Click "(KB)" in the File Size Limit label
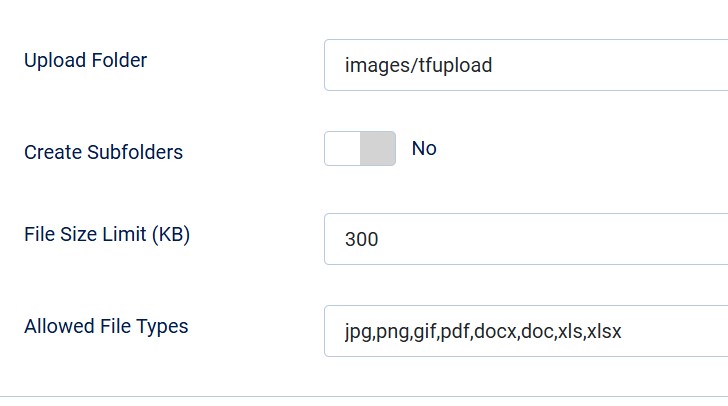 (x=170, y=235)
